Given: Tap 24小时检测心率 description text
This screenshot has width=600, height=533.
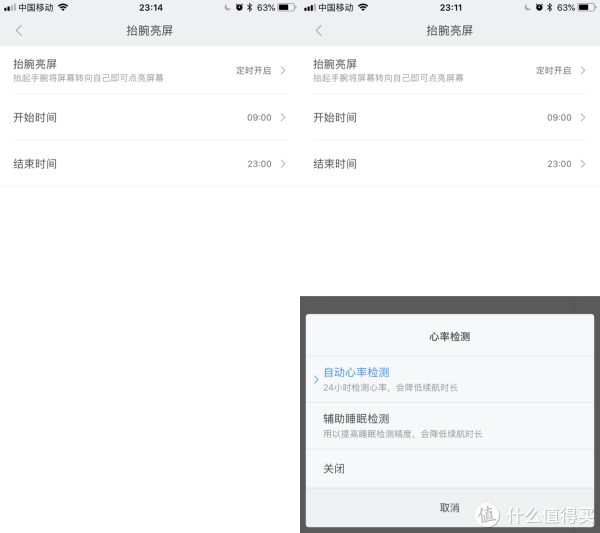Looking at the screenshot, I should [x=390, y=388].
